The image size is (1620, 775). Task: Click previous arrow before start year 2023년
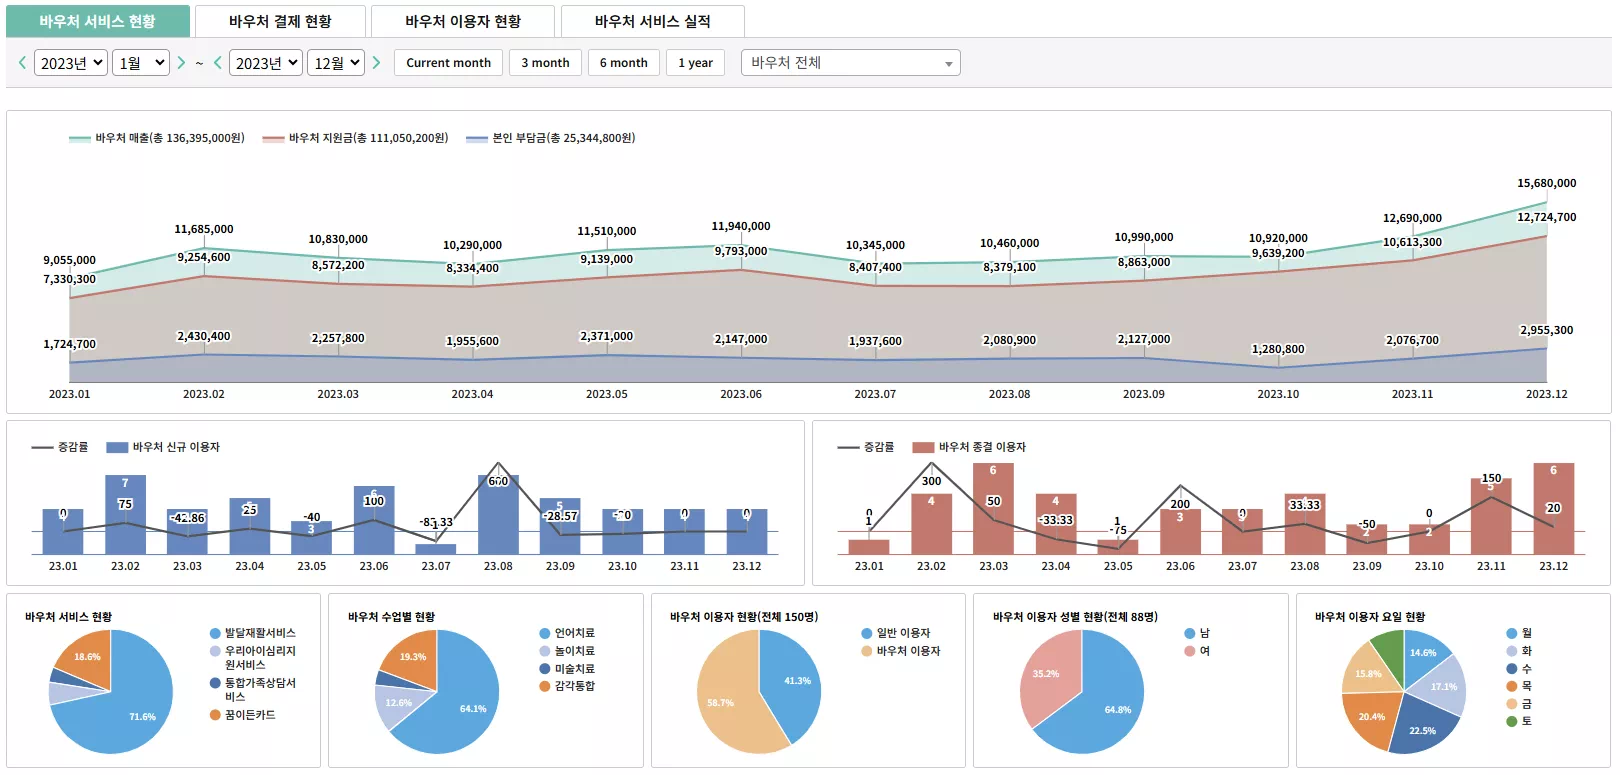click(x=22, y=62)
